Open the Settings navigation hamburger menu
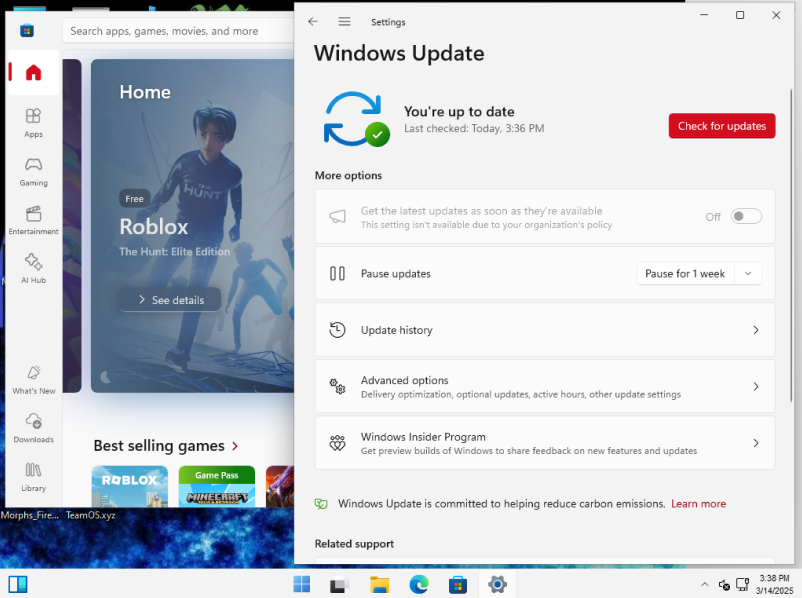 tap(344, 21)
